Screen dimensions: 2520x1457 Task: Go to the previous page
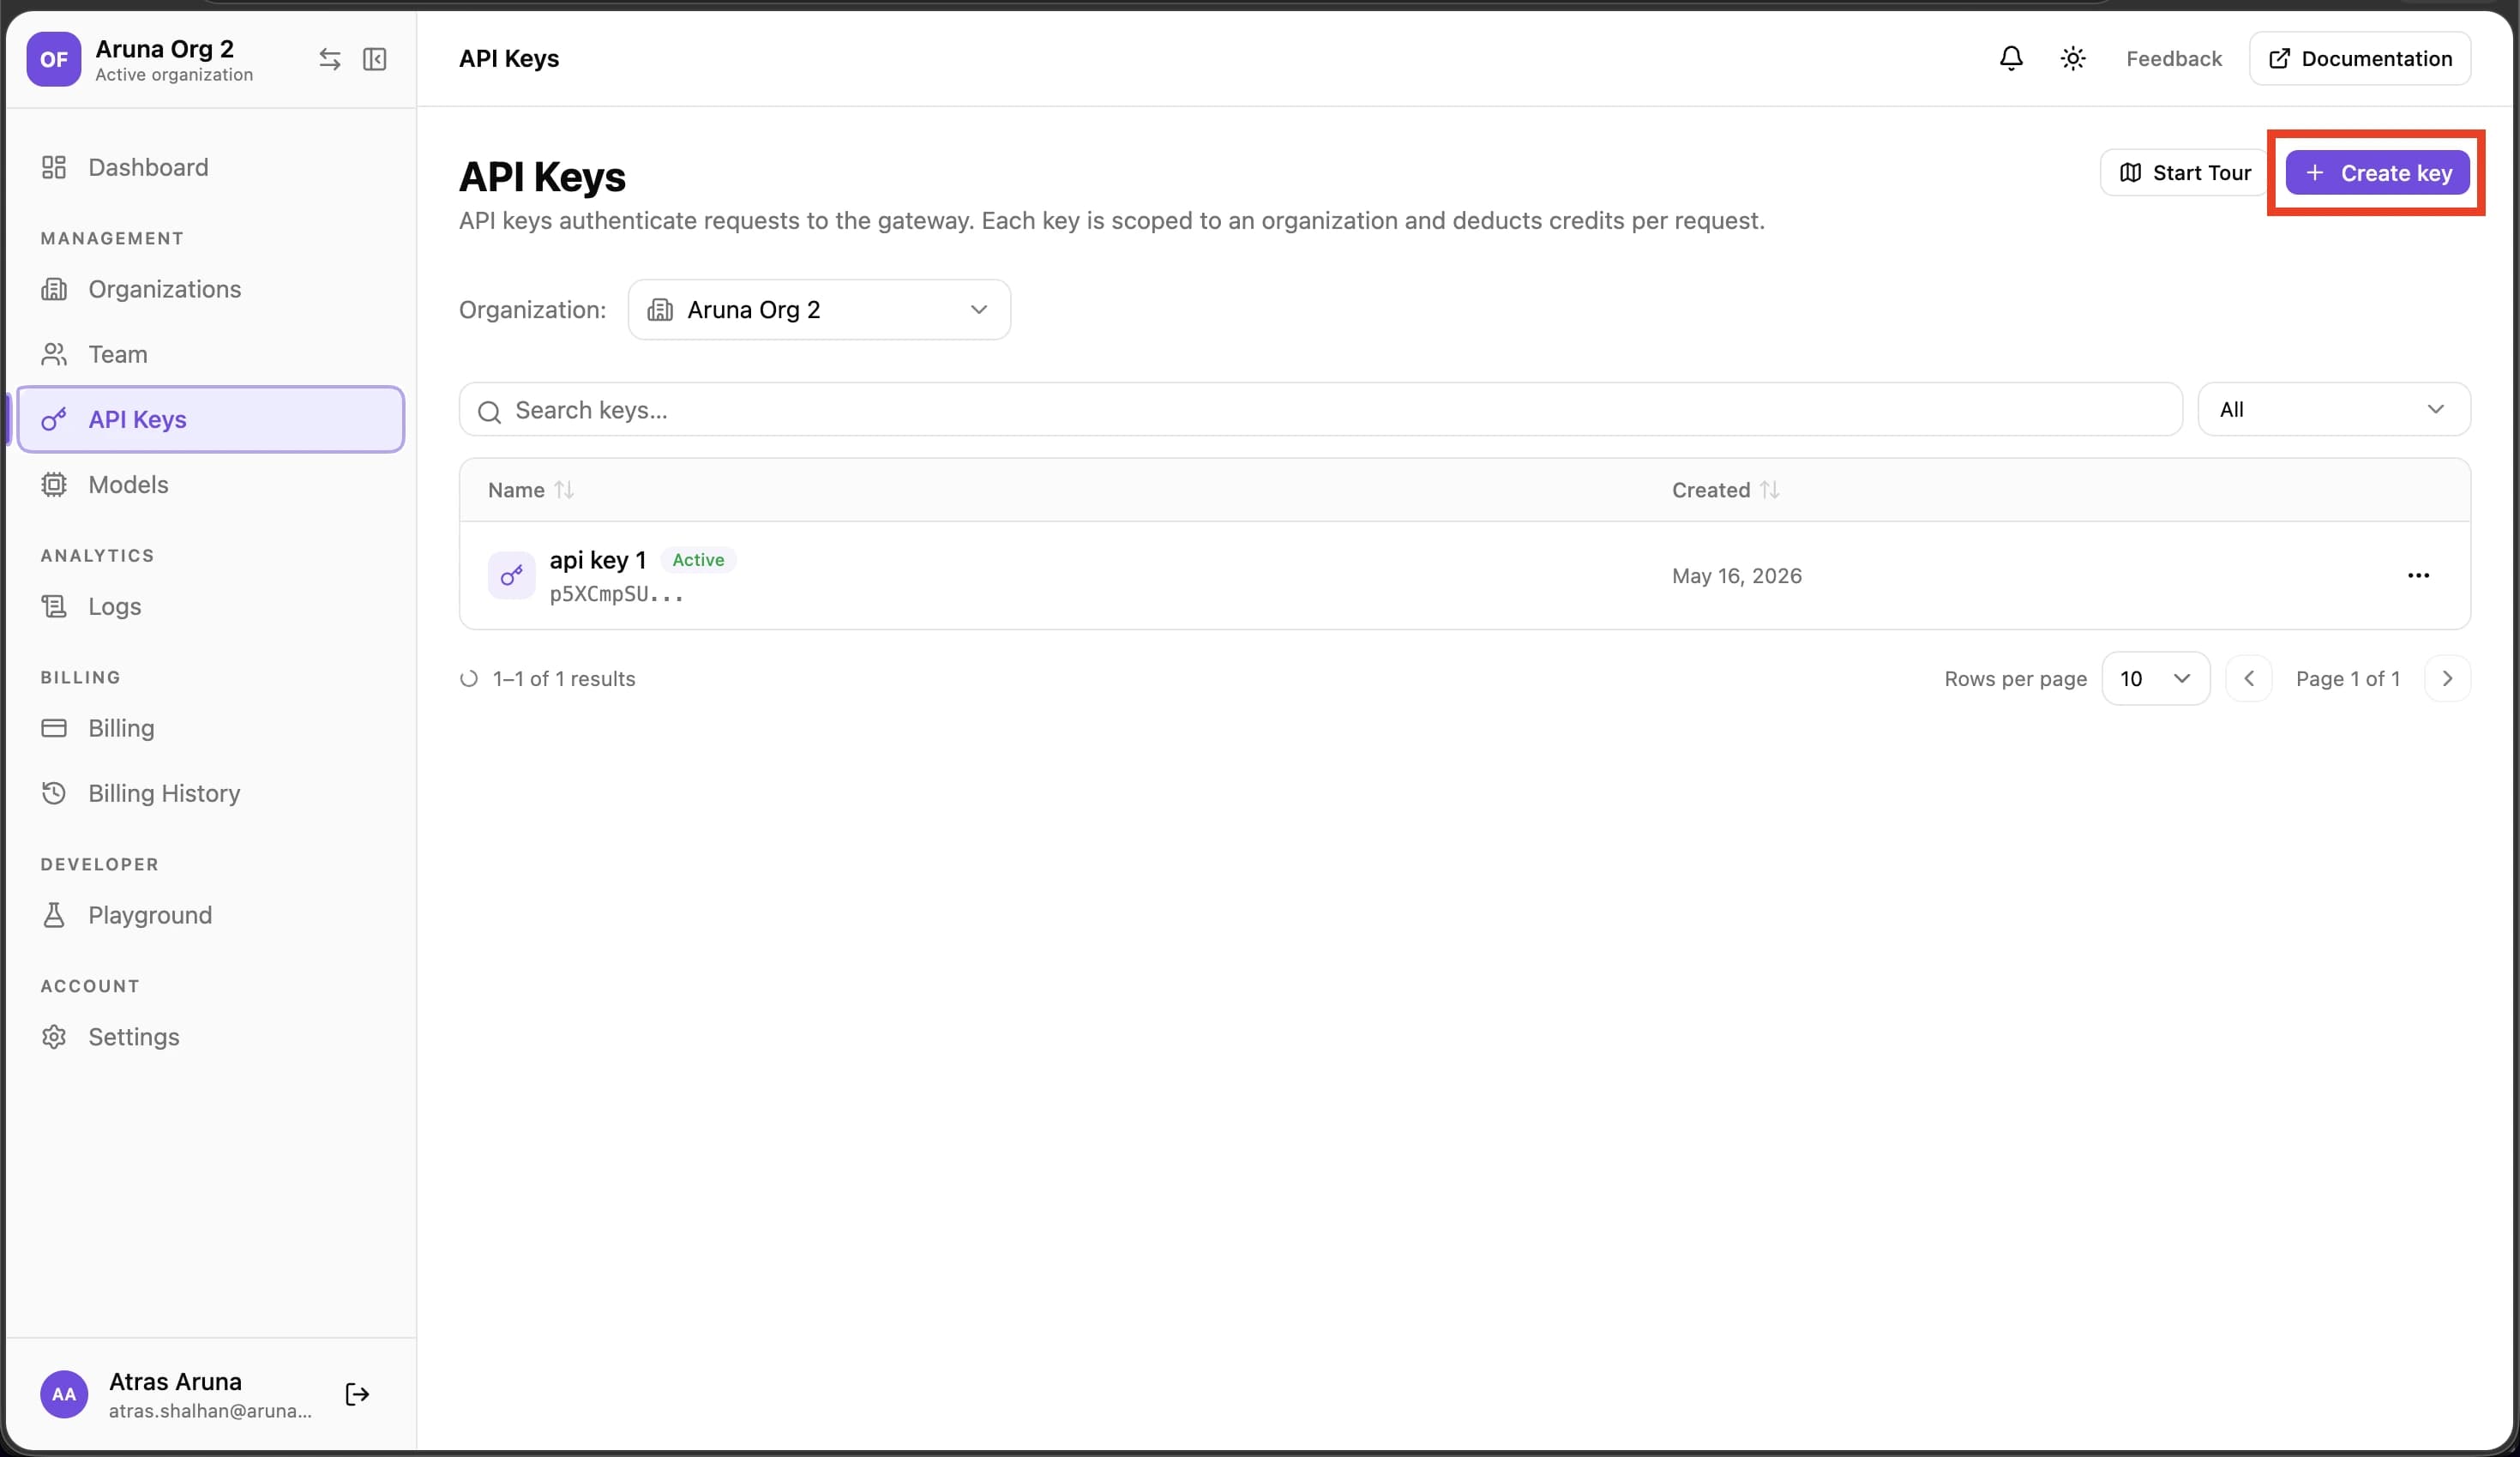2249,679
